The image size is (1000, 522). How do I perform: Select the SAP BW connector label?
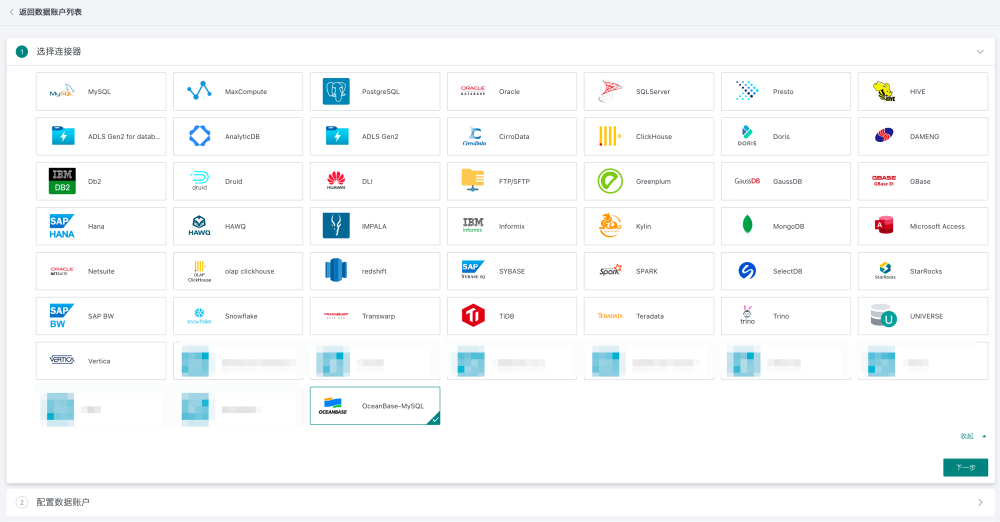pos(101,317)
